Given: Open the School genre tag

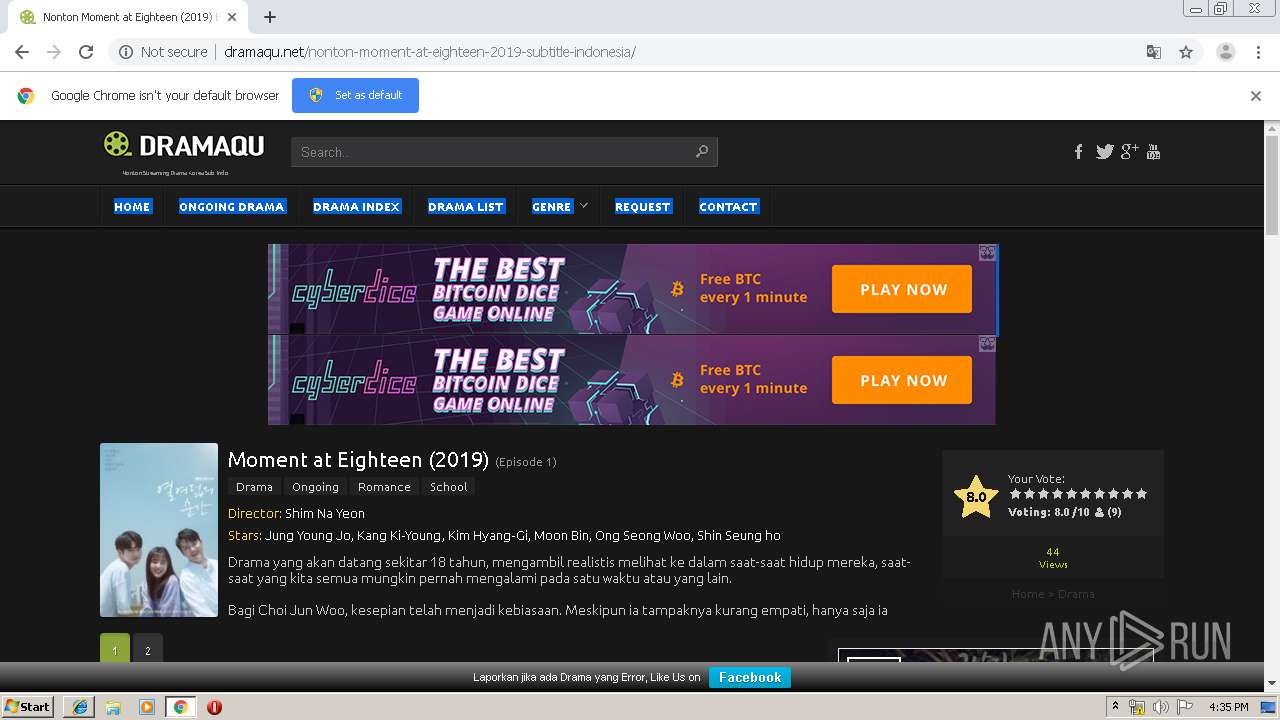Looking at the screenshot, I should (x=448, y=487).
